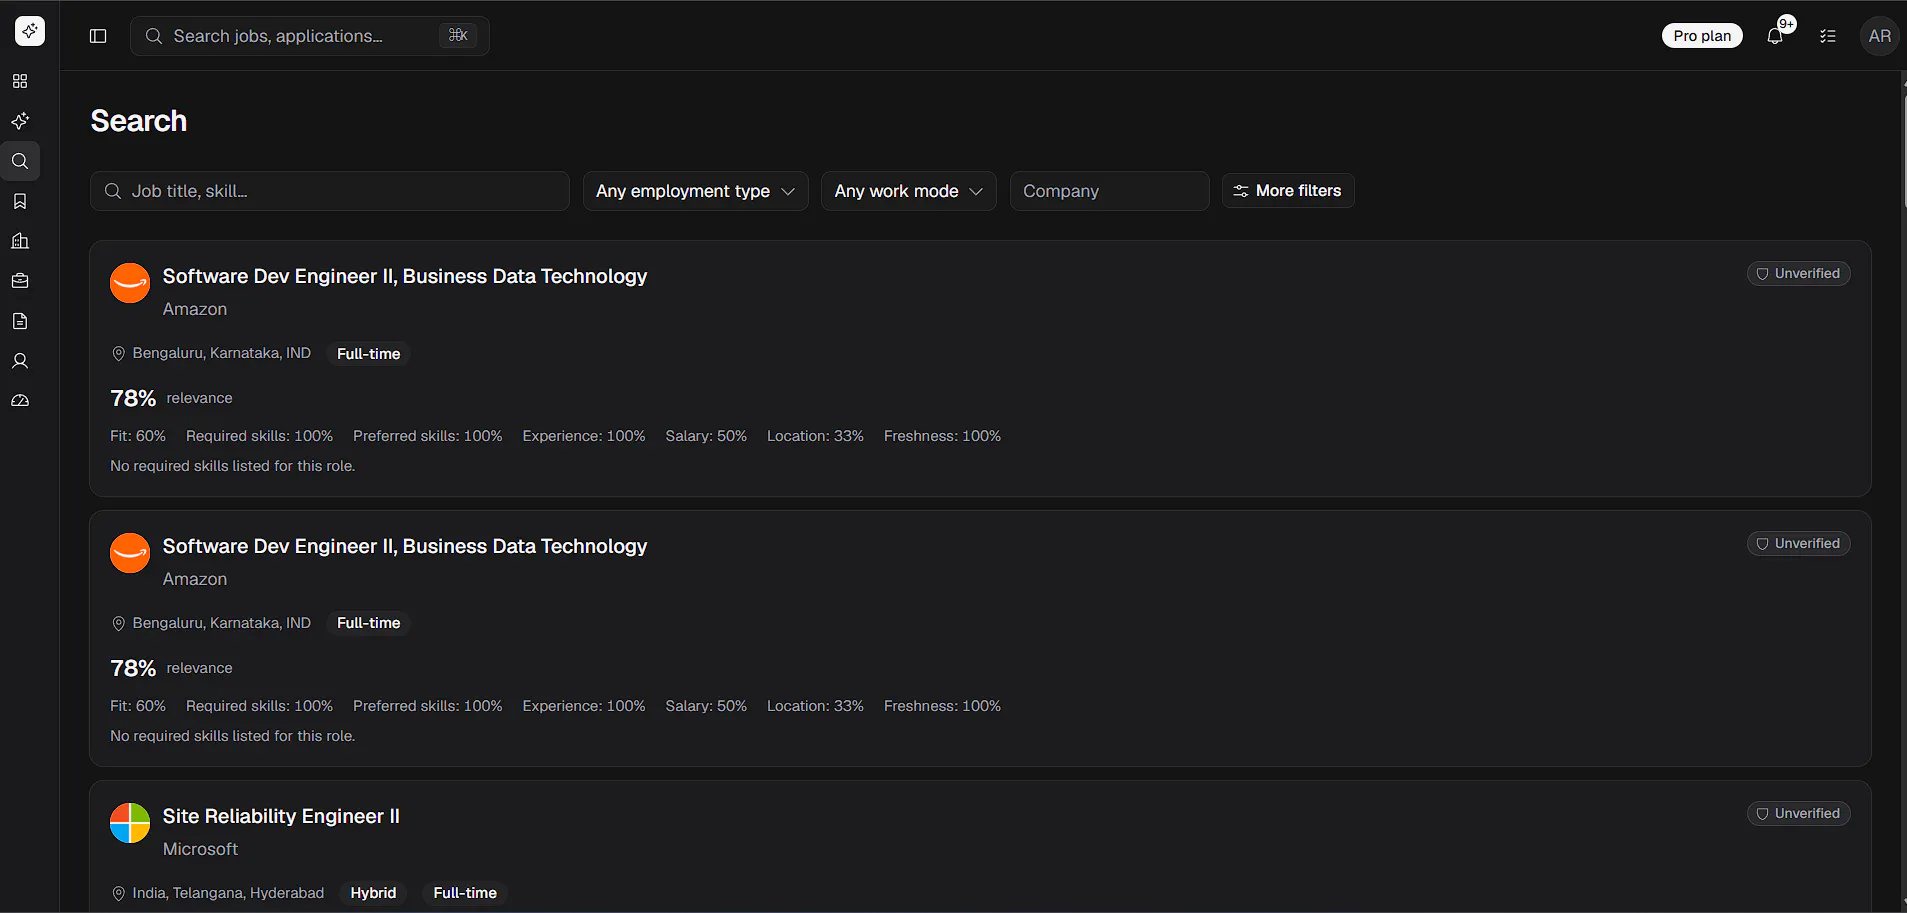Focus the Company filter field
The image size is (1907, 913).
point(1110,191)
